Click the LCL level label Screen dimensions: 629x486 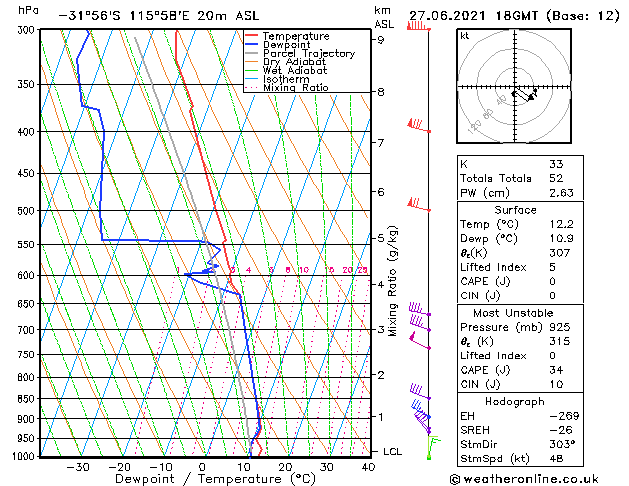pyautogui.click(x=392, y=452)
